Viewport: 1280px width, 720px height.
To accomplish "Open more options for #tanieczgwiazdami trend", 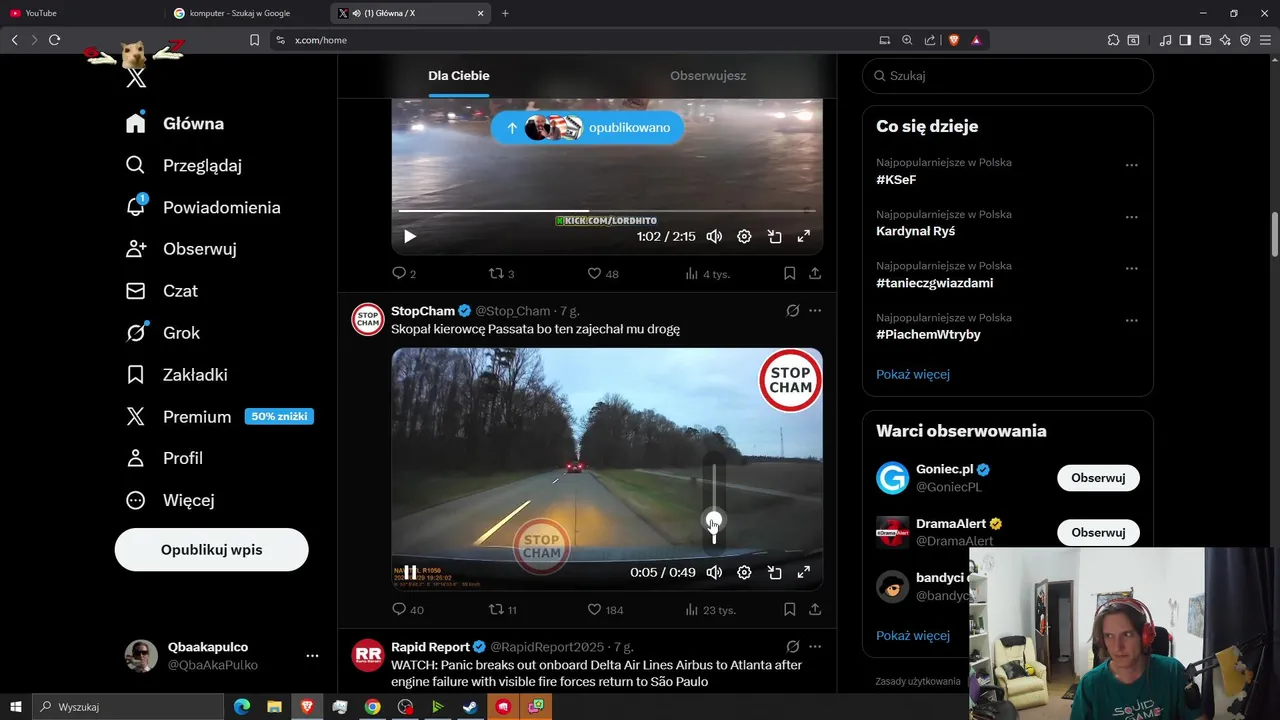I will pos(1132,269).
